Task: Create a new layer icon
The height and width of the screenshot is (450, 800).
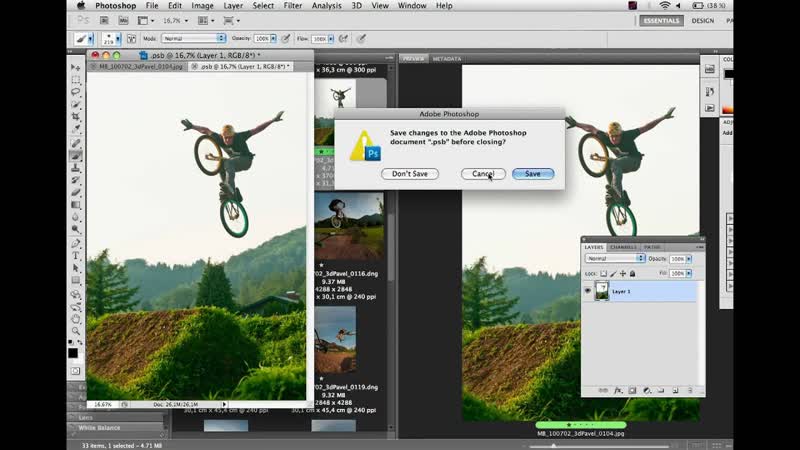Action: (675, 390)
